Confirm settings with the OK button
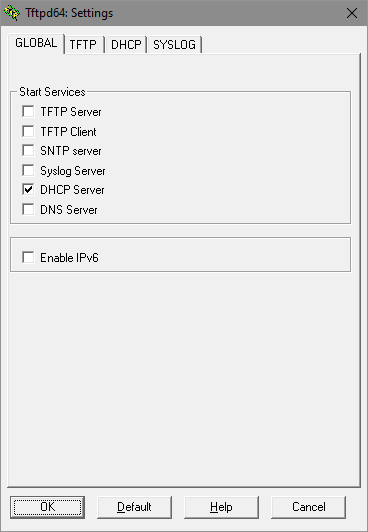This screenshot has width=368, height=532. pos(47,507)
